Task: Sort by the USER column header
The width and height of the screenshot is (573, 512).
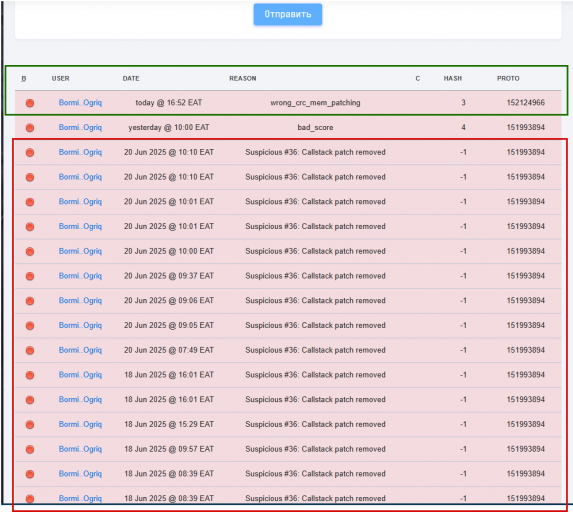Action: tap(60, 79)
